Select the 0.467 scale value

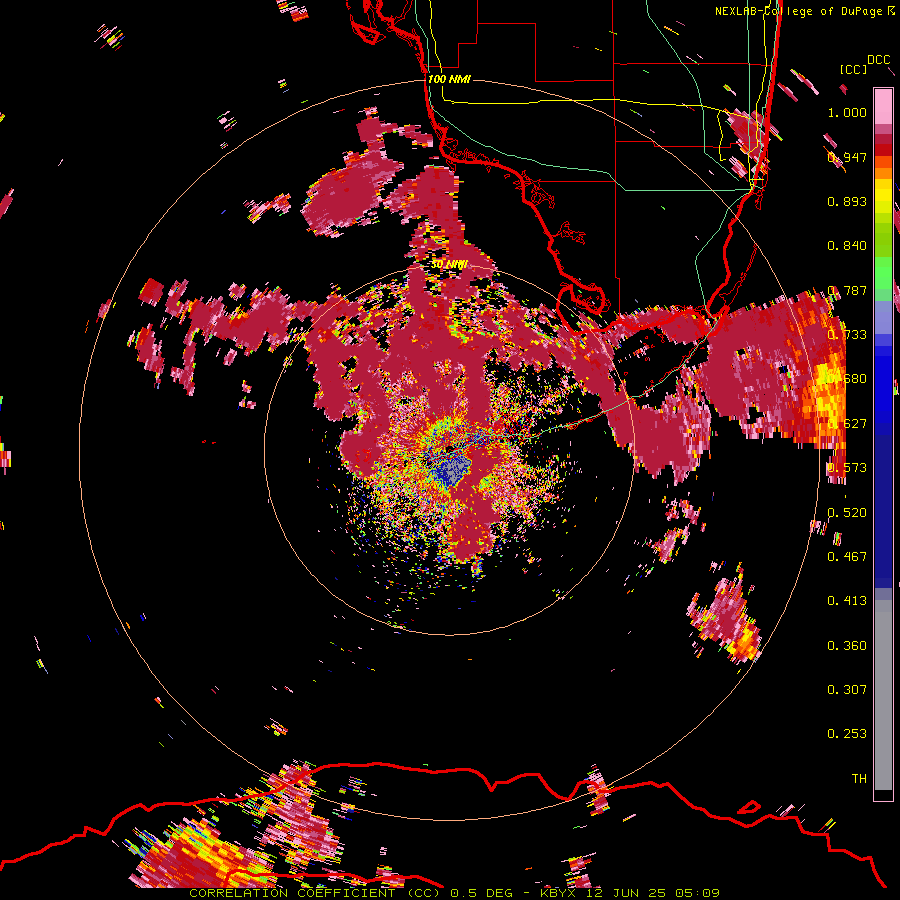pyautogui.click(x=847, y=557)
